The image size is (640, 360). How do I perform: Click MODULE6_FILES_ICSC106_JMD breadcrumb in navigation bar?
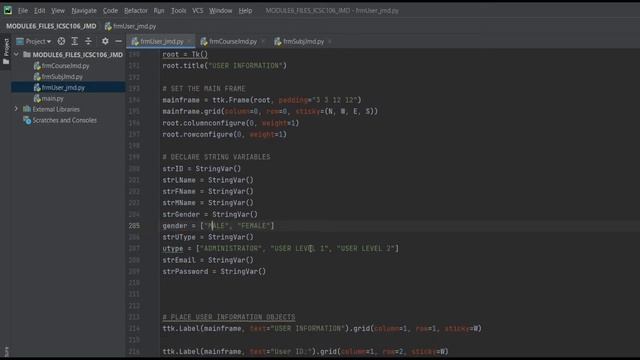[51, 26]
